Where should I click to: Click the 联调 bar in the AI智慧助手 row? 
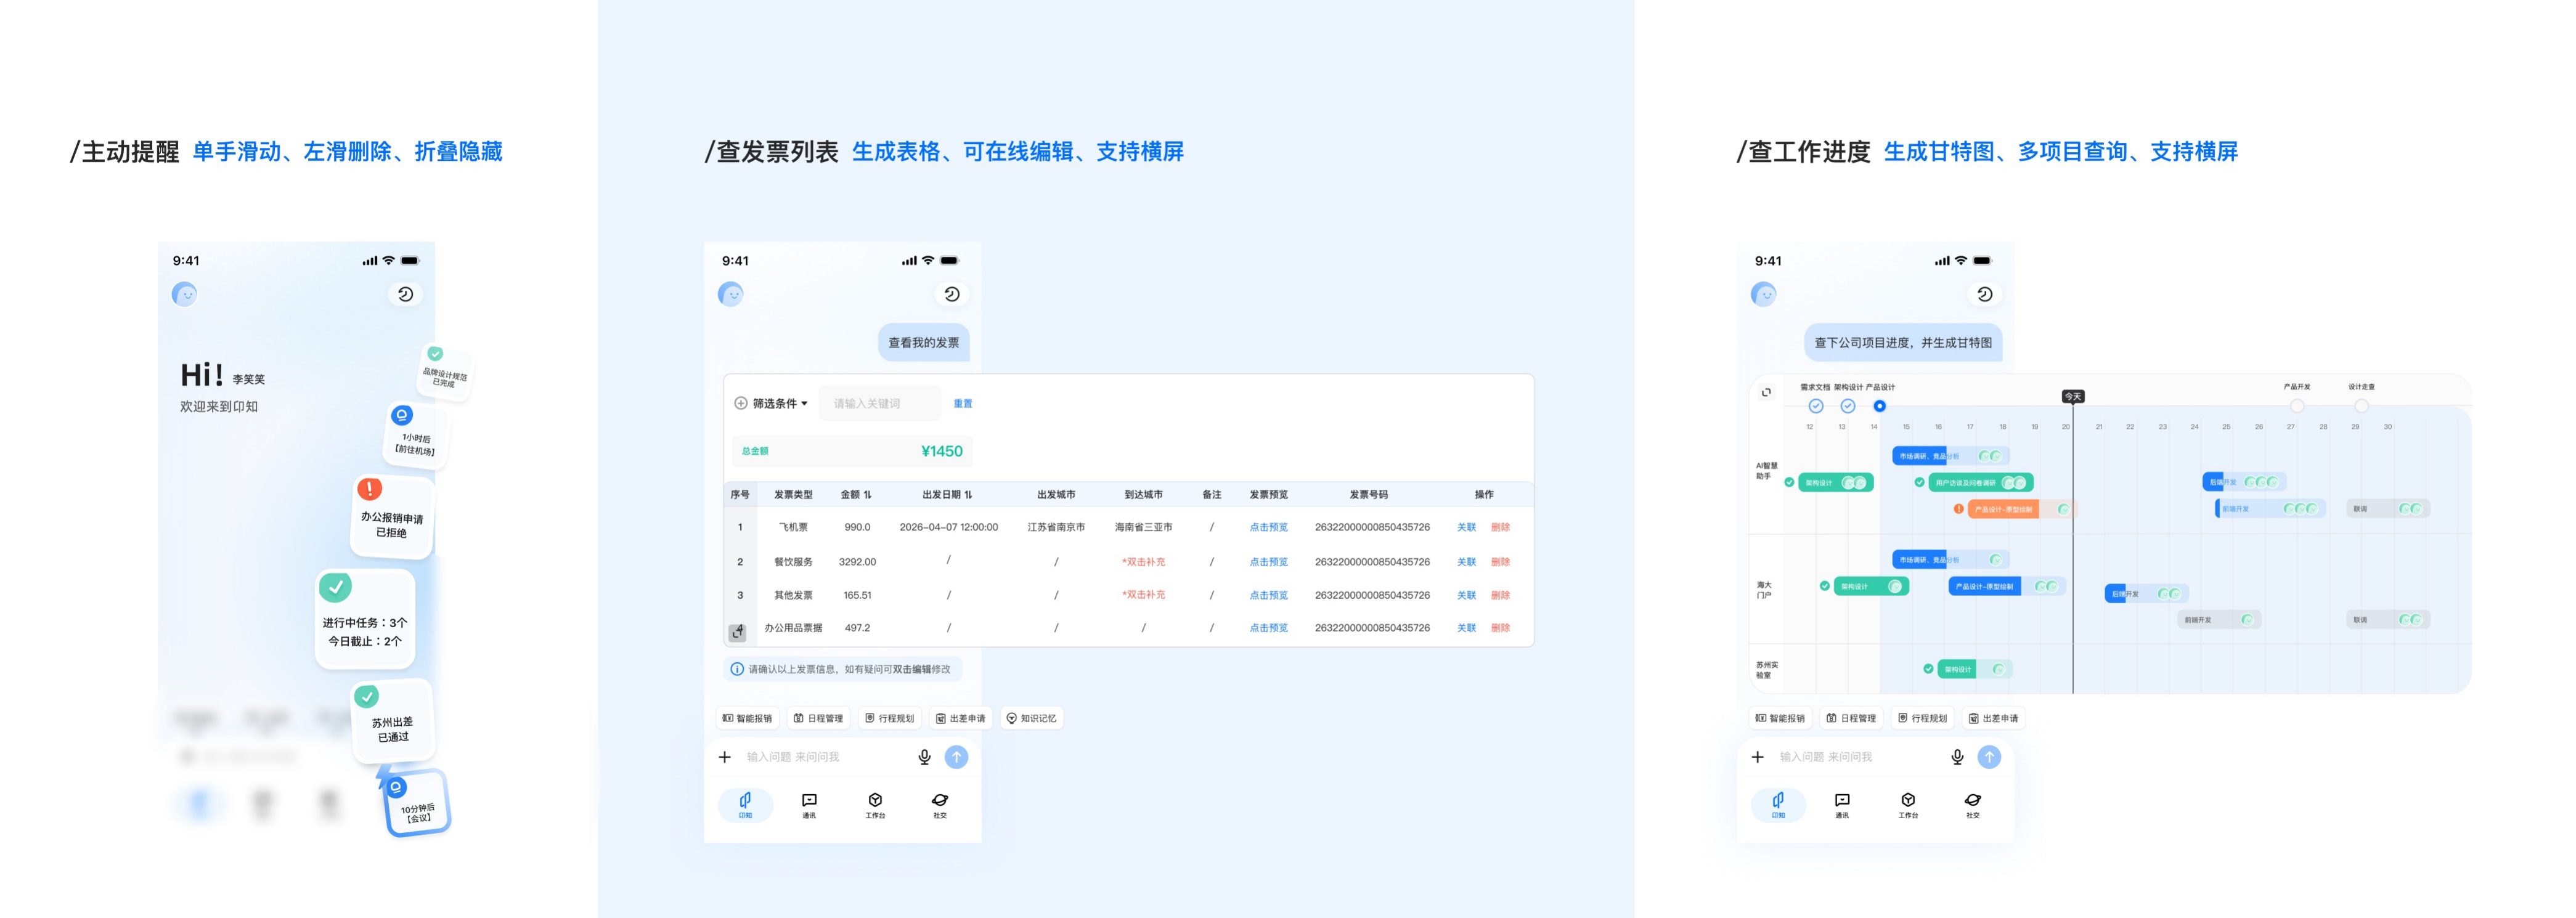pos(2388,509)
